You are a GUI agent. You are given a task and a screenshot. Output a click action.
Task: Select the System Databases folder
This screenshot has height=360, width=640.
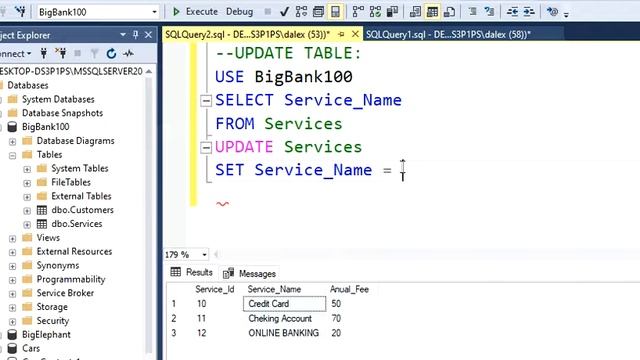58,99
